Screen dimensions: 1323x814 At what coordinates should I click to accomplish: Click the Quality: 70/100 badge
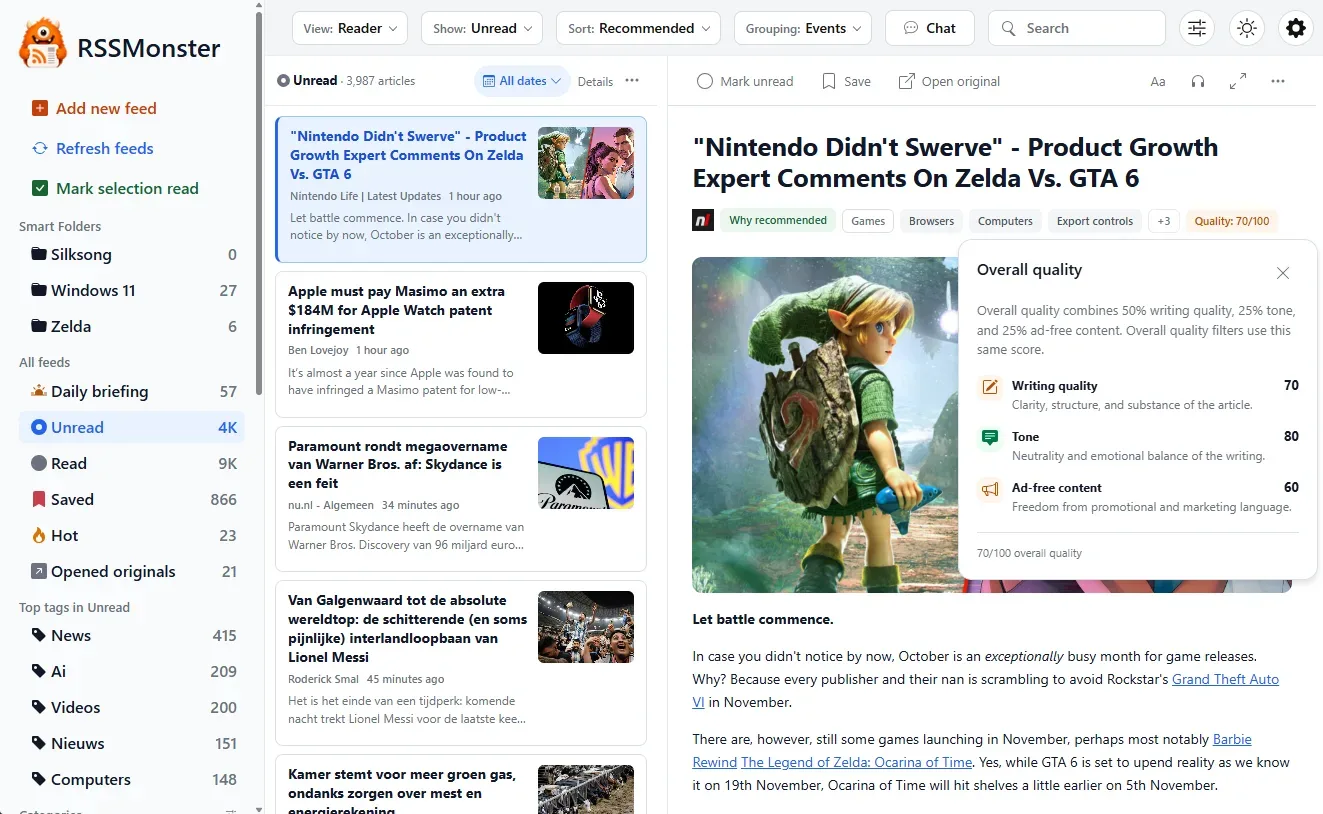pyautogui.click(x=1232, y=221)
